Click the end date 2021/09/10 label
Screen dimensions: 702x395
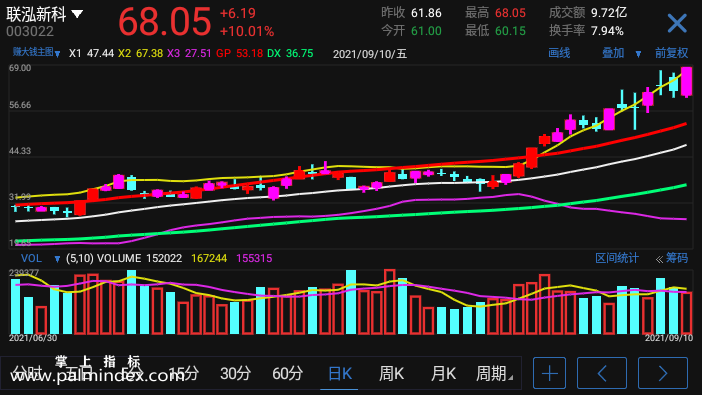[x=668, y=338]
